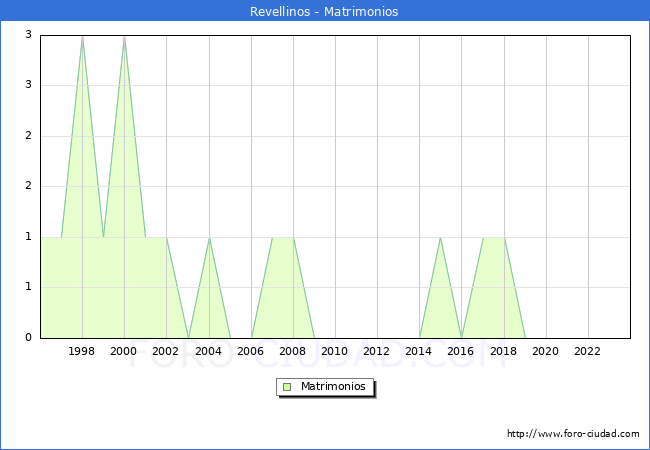The image size is (650, 450).
Task: Select the 2014 x-axis label
Action: pyautogui.click(x=418, y=351)
